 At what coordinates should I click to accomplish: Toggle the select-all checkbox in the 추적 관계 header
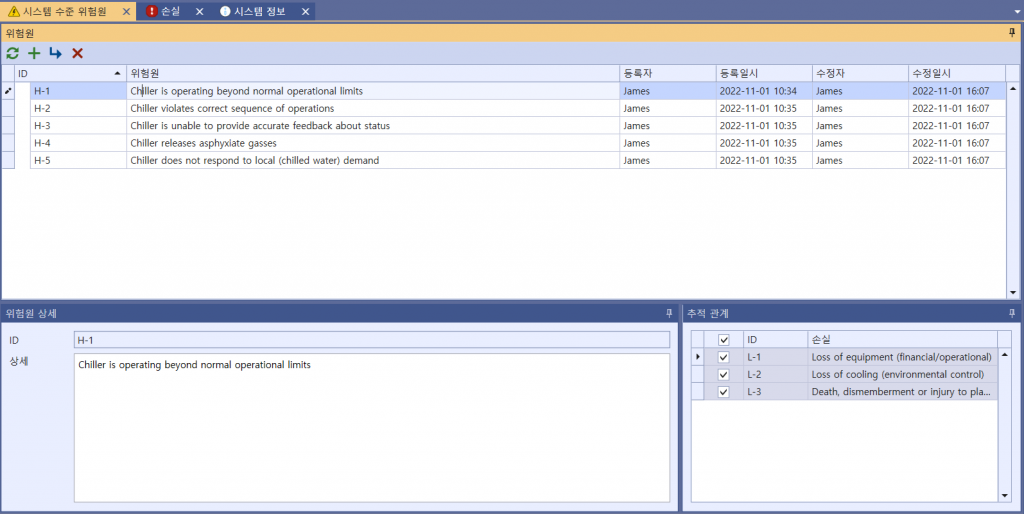724,340
